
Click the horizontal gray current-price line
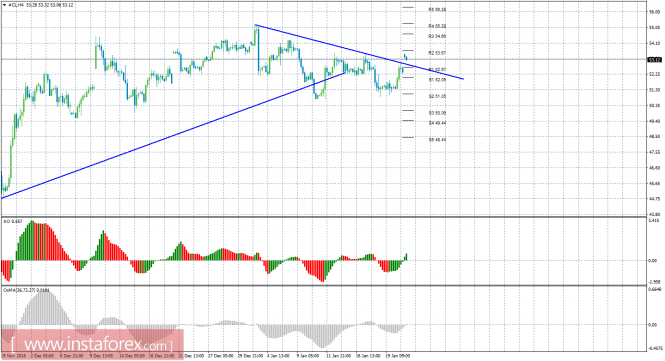tap(322, 59)
